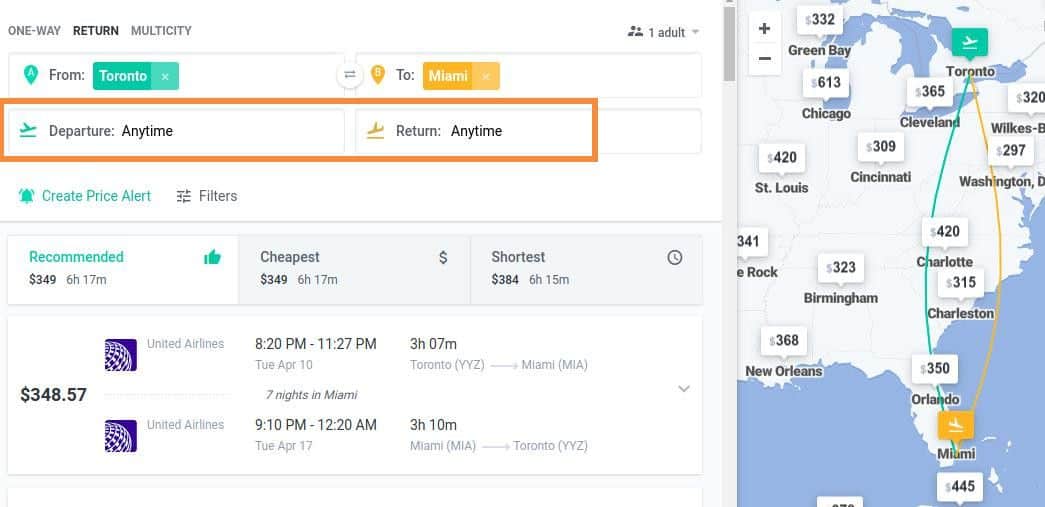Click the departure plane icon

click(28, 130)
